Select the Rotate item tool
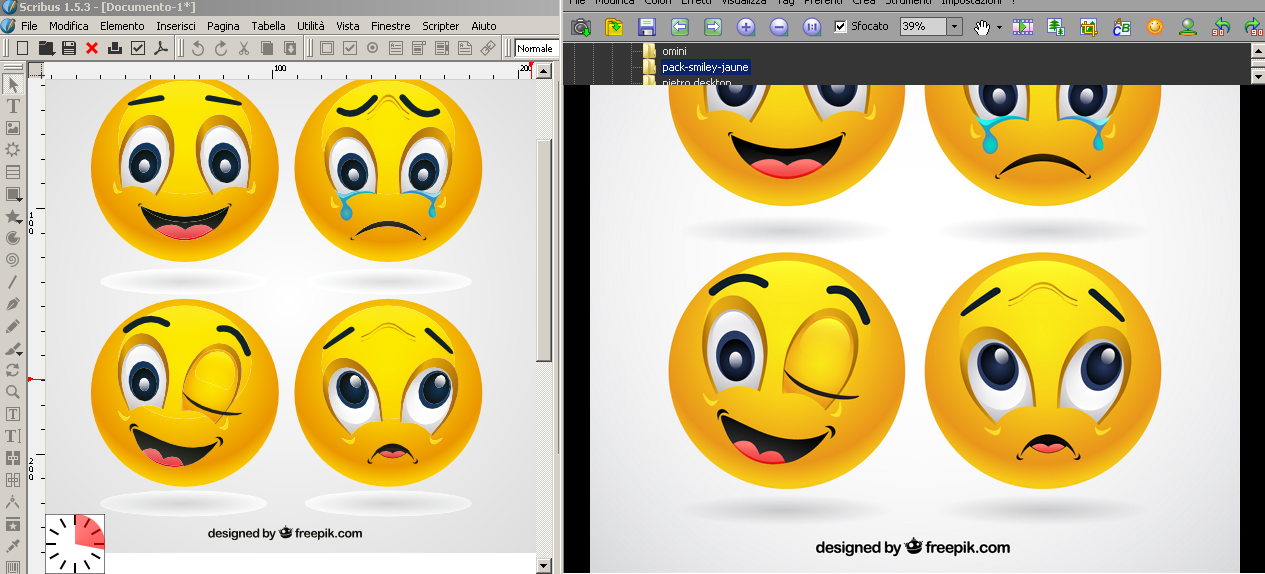 pos(13,370)
